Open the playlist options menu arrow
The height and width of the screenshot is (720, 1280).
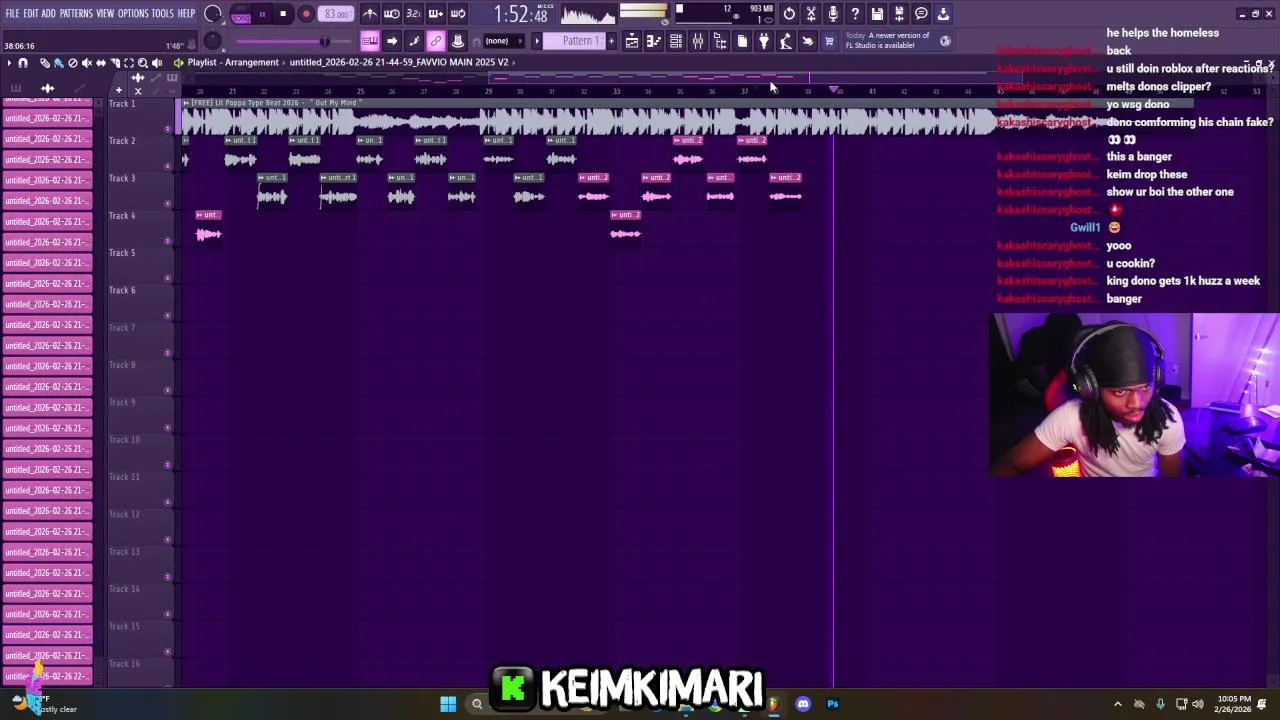9,63
